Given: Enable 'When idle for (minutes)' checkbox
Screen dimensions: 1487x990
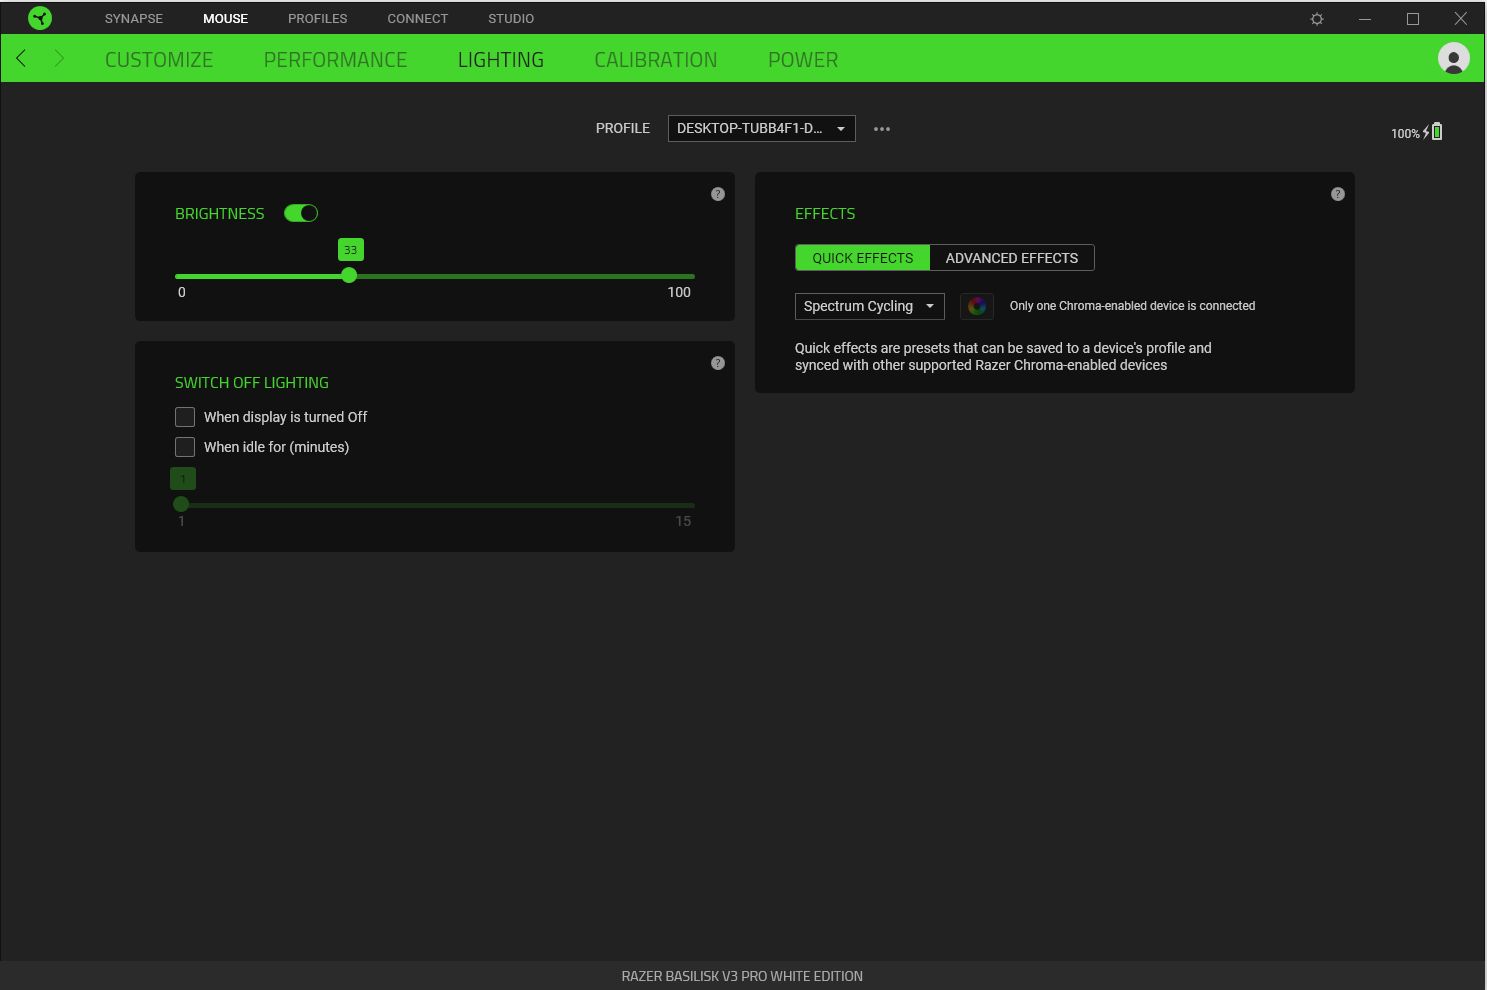Looking at the screenshot, I should [x=185, y=447].
